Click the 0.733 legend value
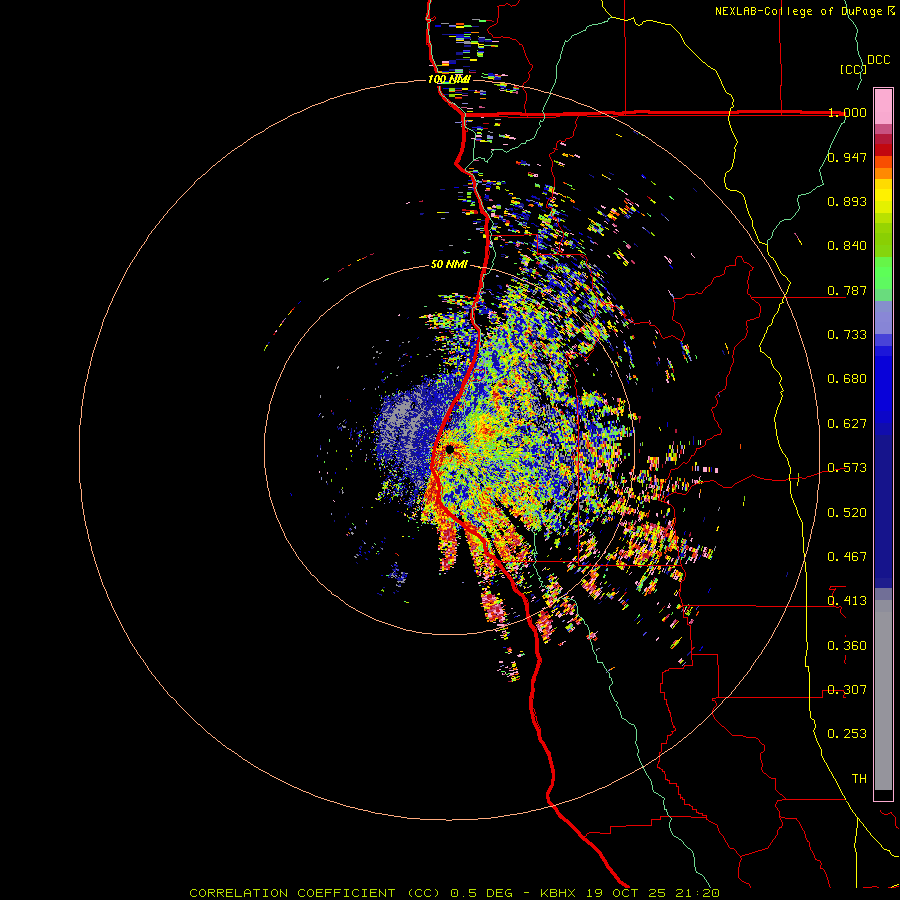Viewport: 900px width, 900px height. tap(847, 335)
